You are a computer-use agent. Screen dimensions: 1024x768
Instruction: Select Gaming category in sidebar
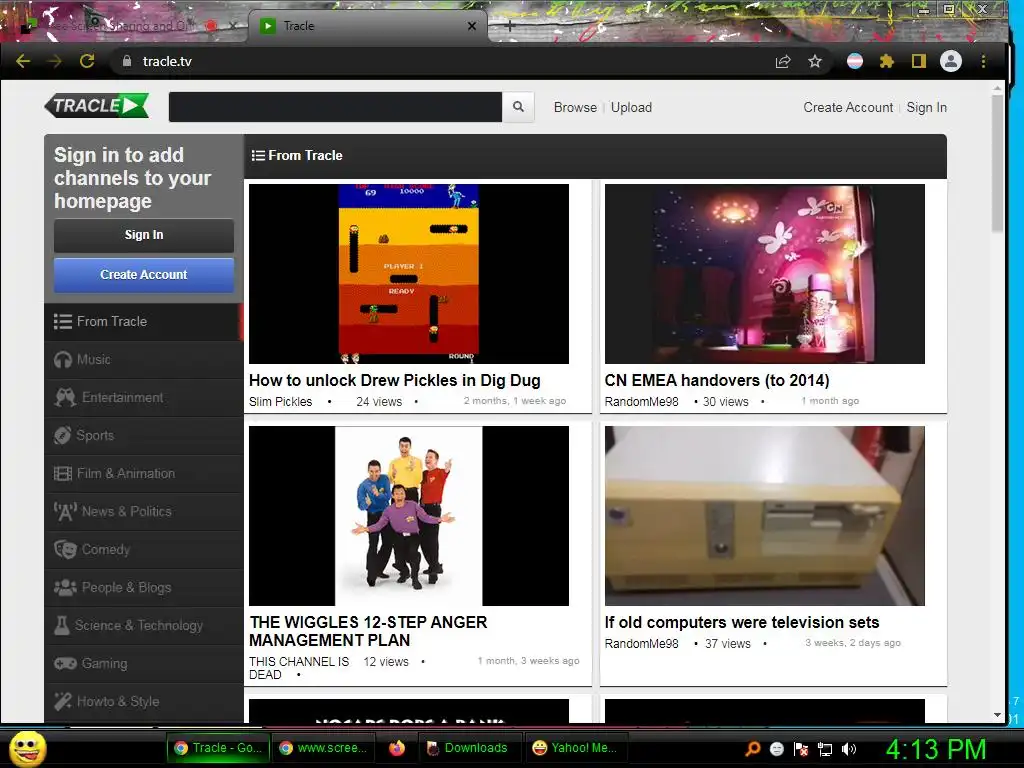(144, 663)
